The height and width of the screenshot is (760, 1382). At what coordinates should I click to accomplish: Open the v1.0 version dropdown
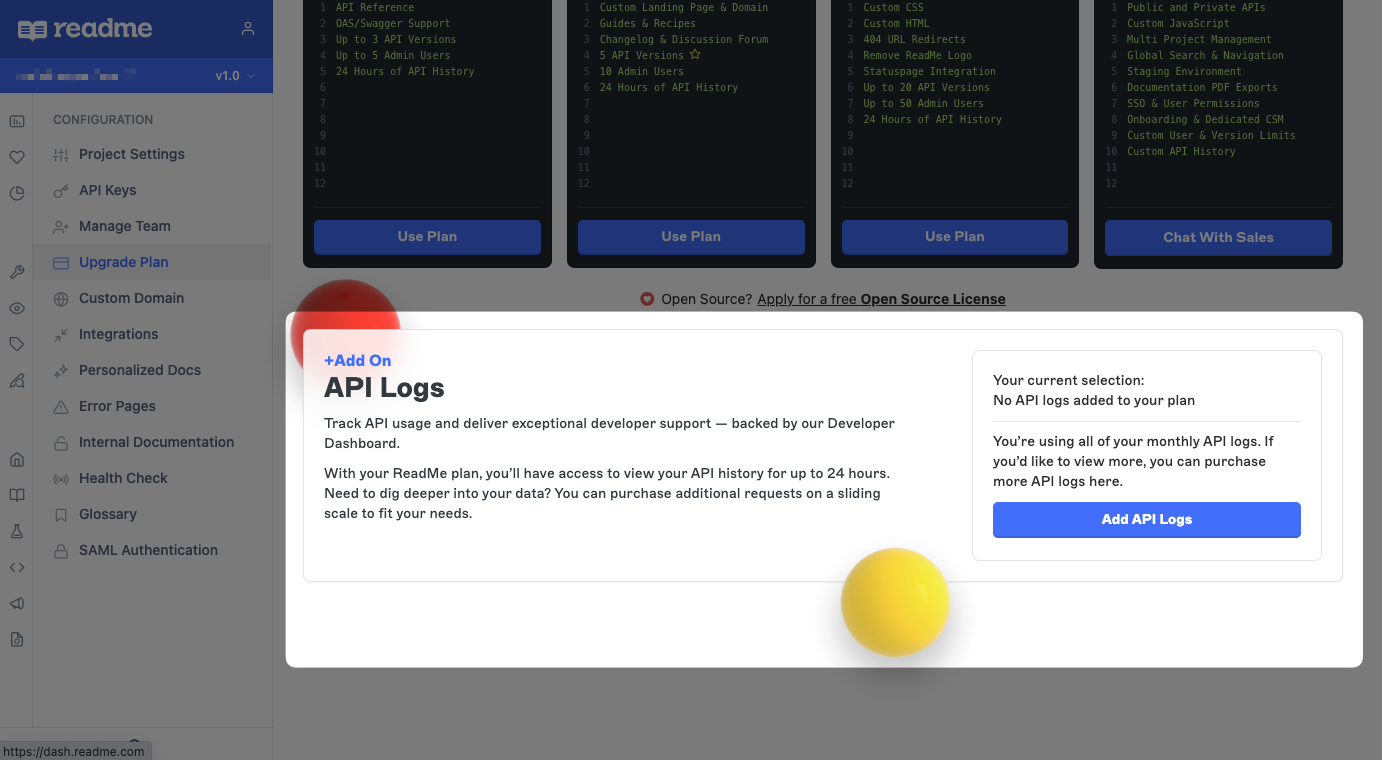[x=236, y=76]
